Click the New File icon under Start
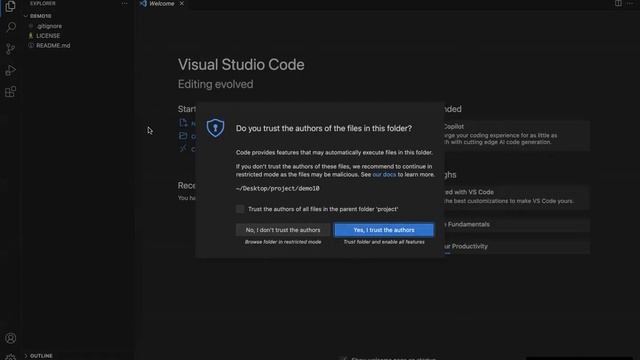 pyautogui.click(x=183, y=122)
